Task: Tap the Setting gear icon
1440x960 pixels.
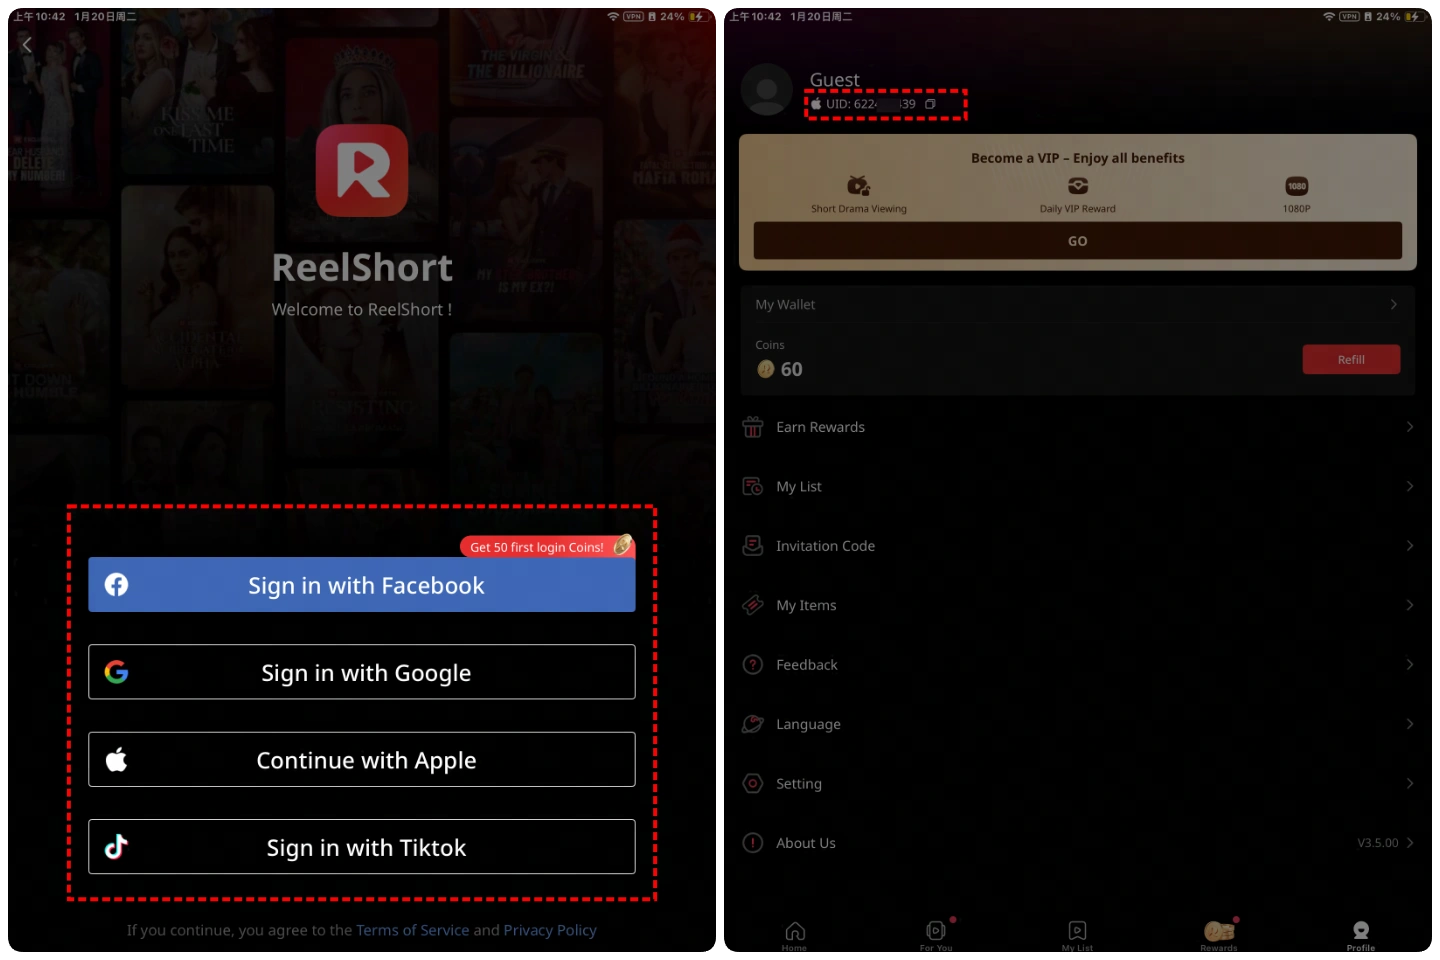Action: point(753,784)
